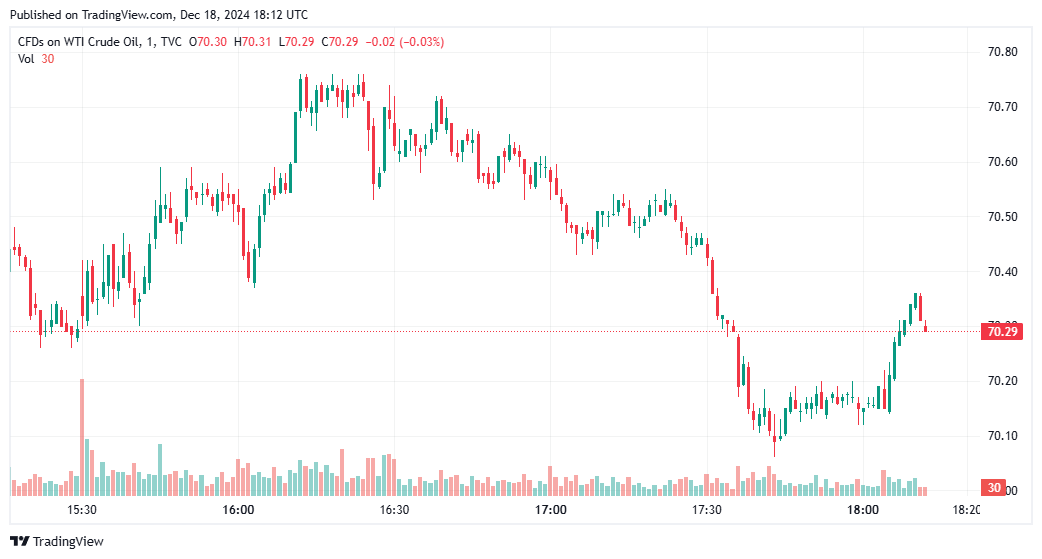Click the Published on TradingView.com header text
The width and height of the screenshot is (1042, 559).
click(158, 15)
